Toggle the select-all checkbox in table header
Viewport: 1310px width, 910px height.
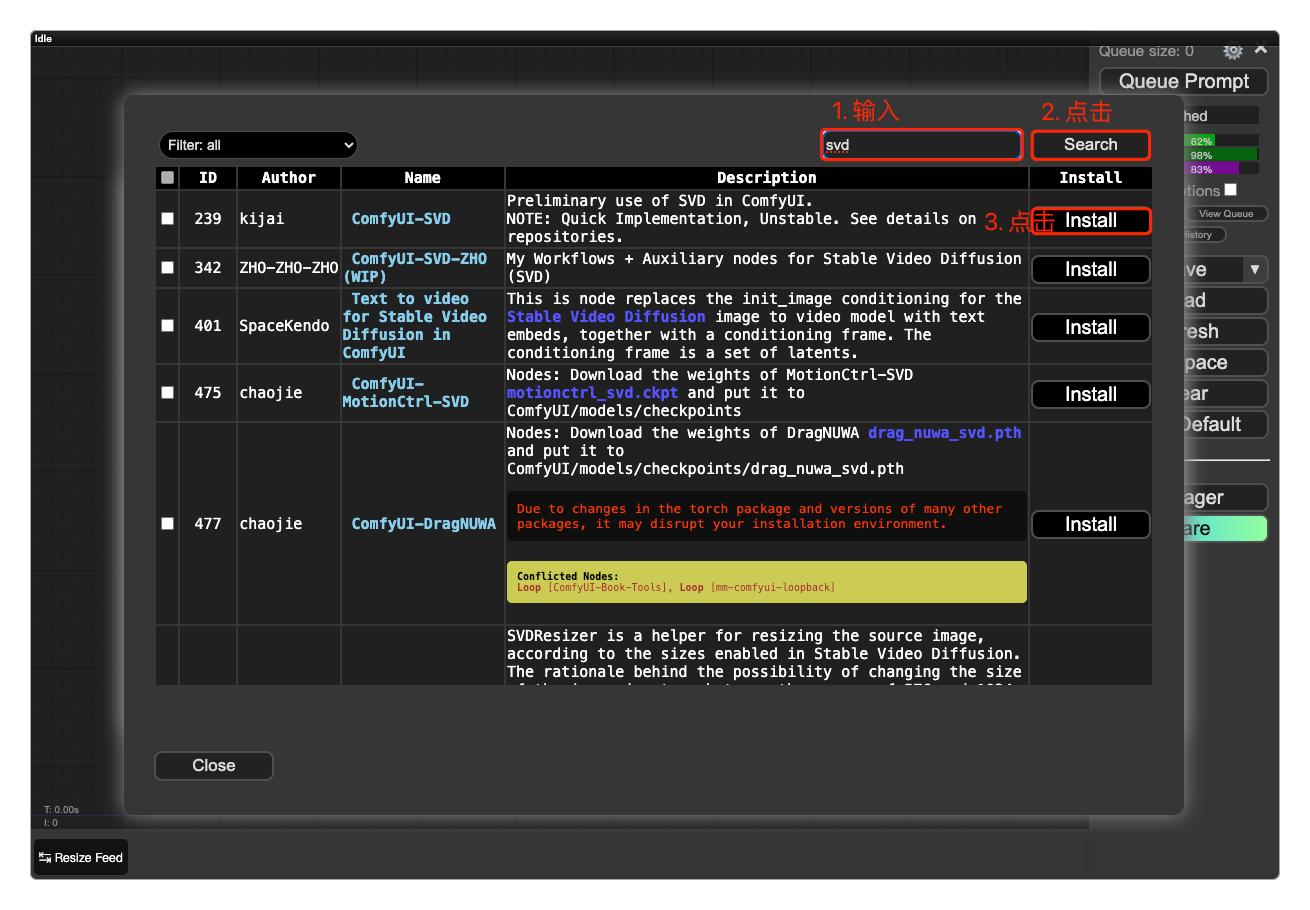tap(168, 178)
